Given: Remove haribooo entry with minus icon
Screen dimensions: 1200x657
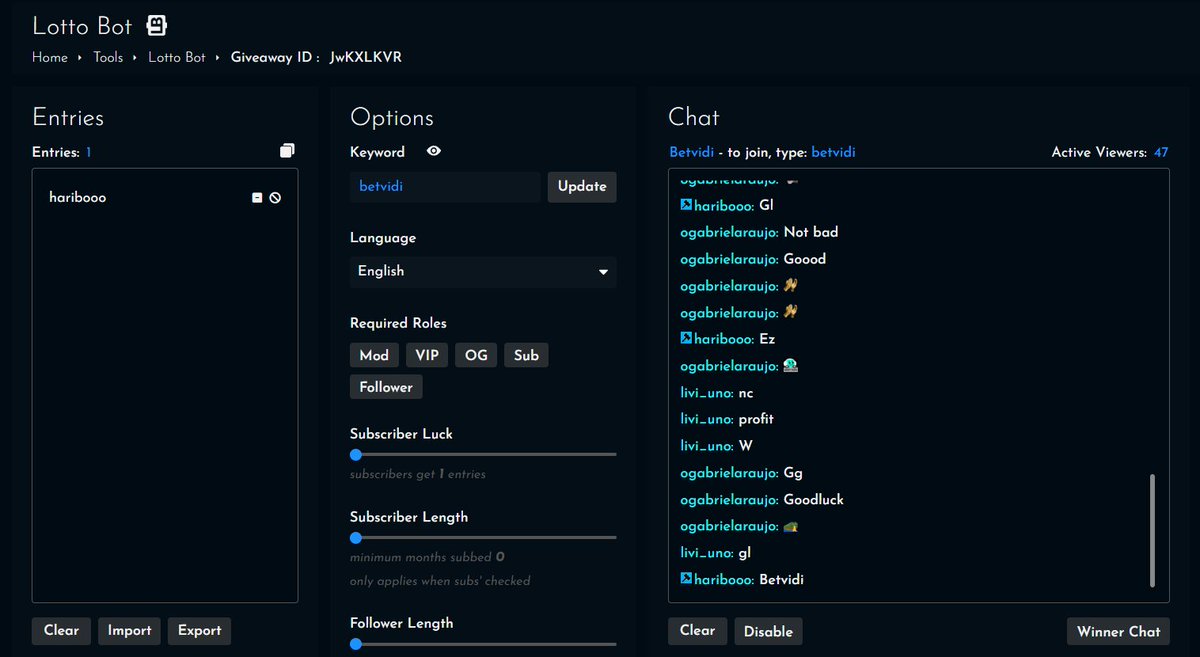Looking at the screenshot, I should point(257,198).
